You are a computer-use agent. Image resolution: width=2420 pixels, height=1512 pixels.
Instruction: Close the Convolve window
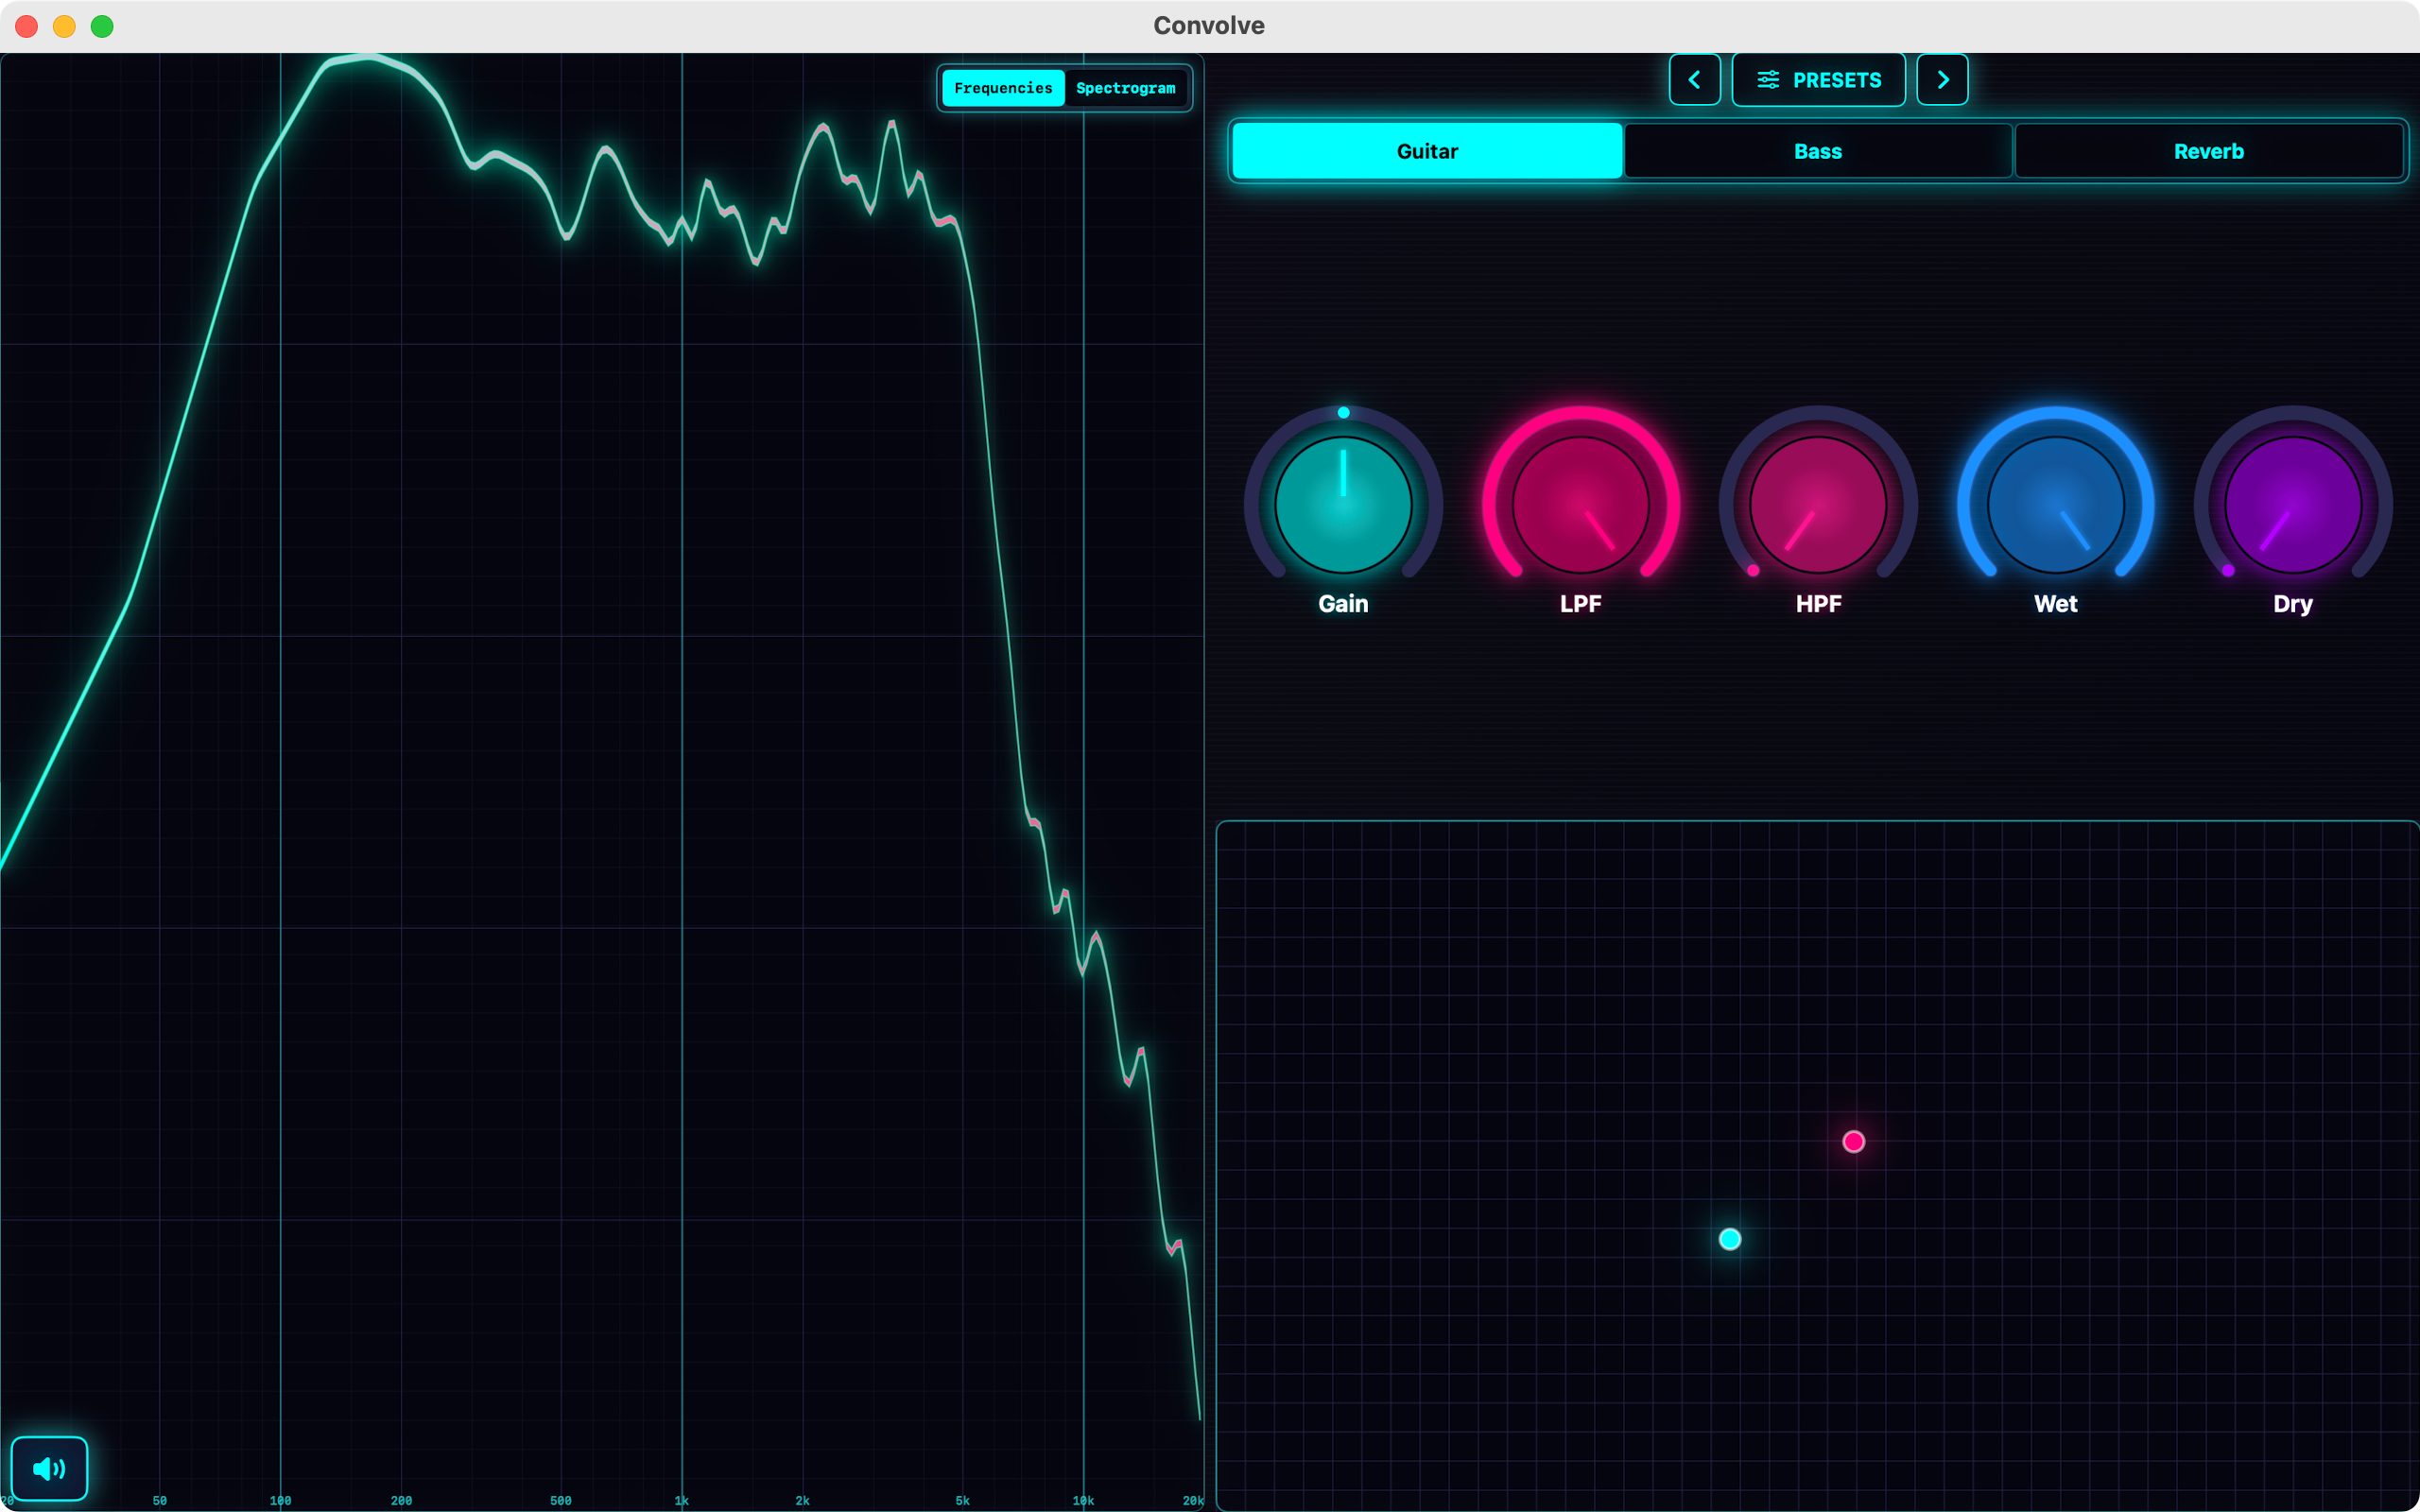(x=27, y=26)
